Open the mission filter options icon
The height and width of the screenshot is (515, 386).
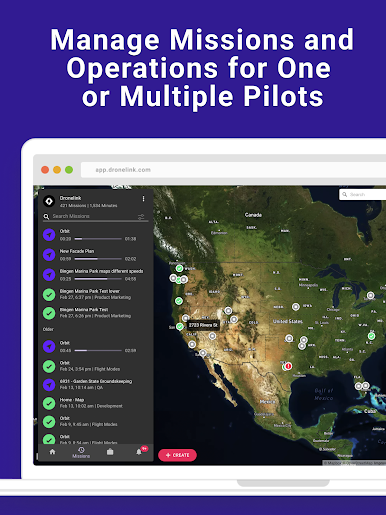[141, 217]
